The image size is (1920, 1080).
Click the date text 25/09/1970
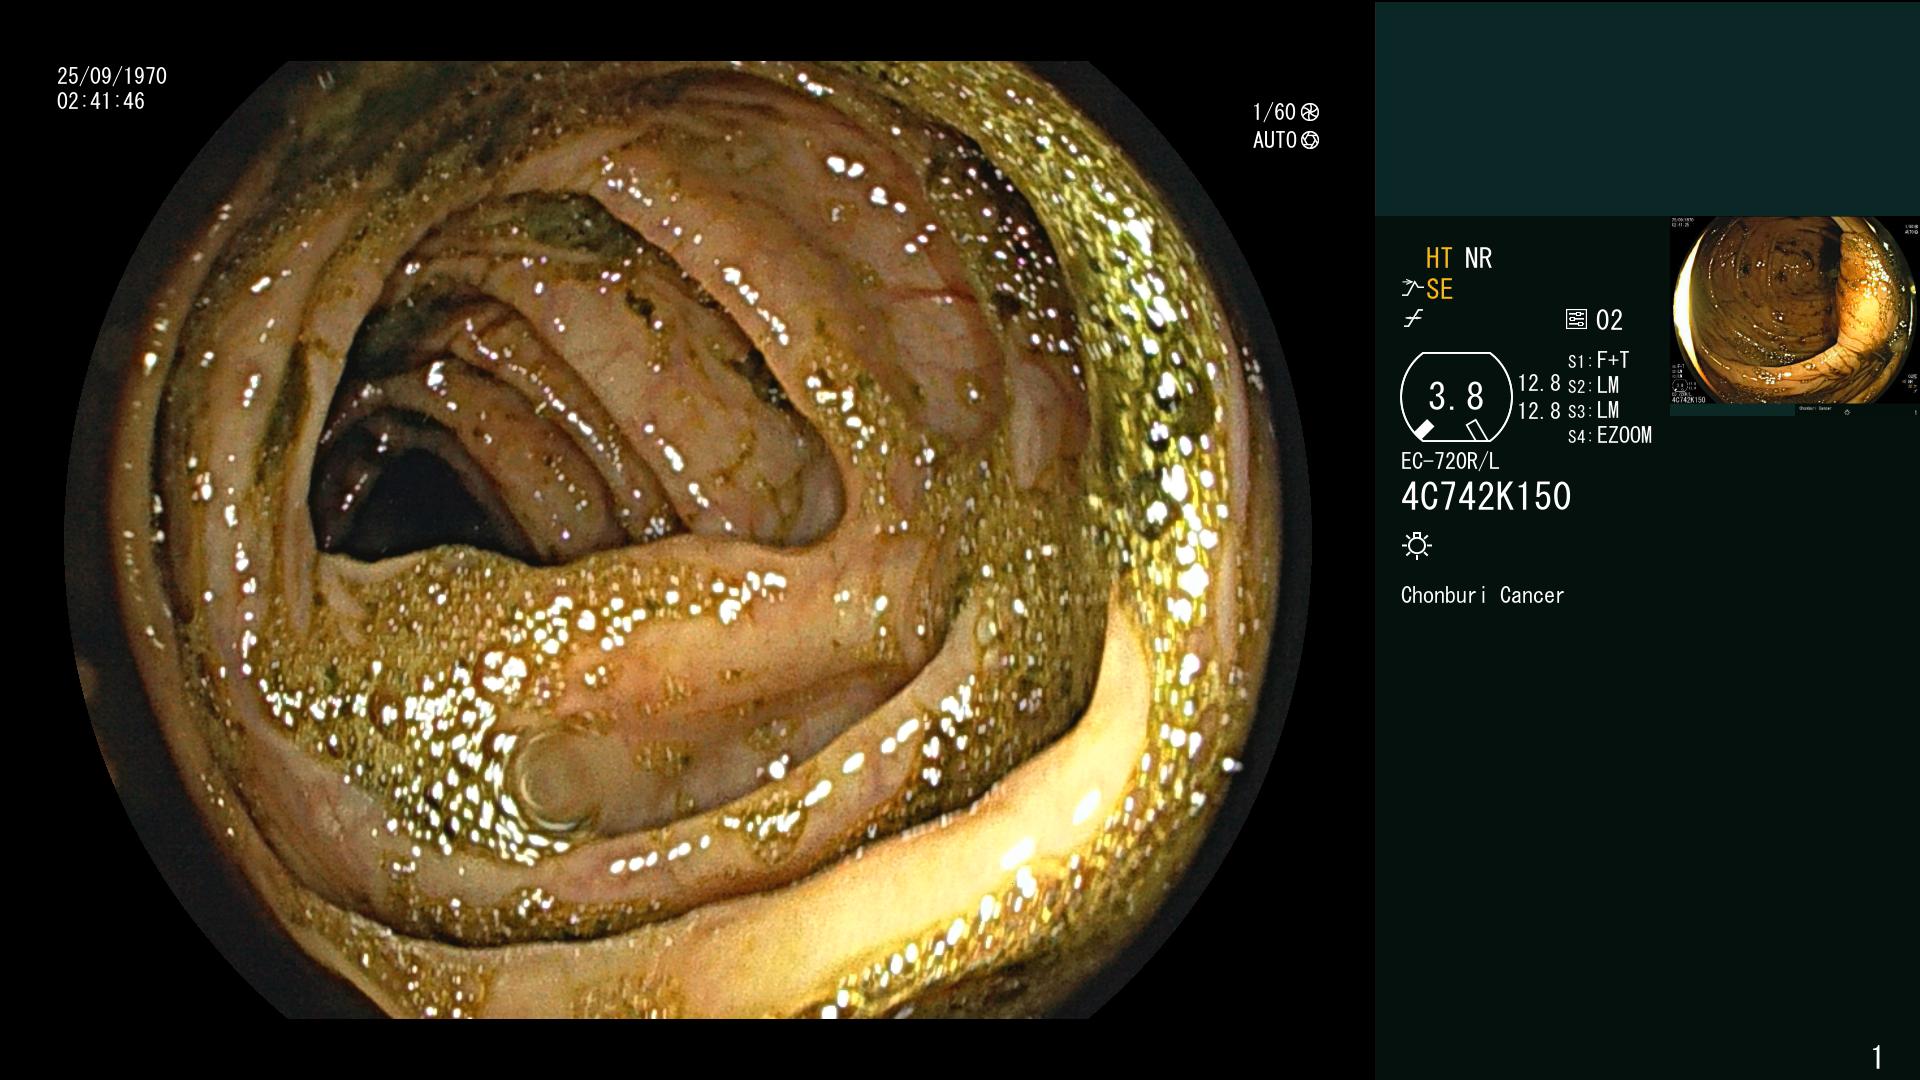pos(112,76)
